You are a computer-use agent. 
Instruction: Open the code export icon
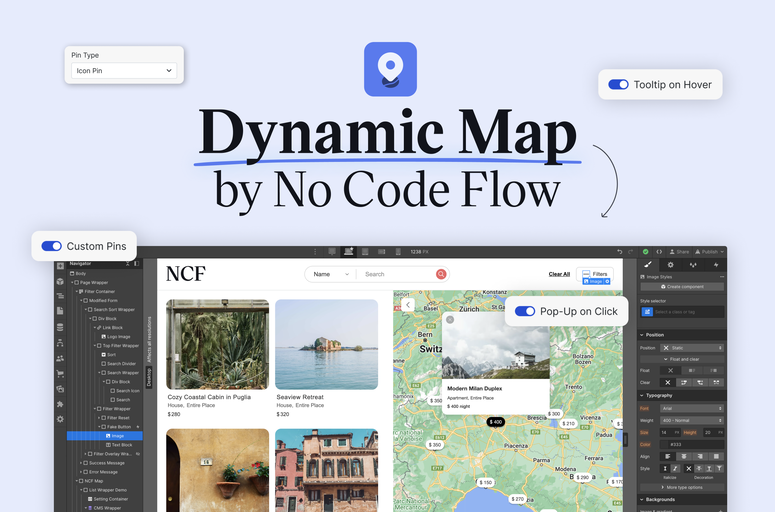659,252
